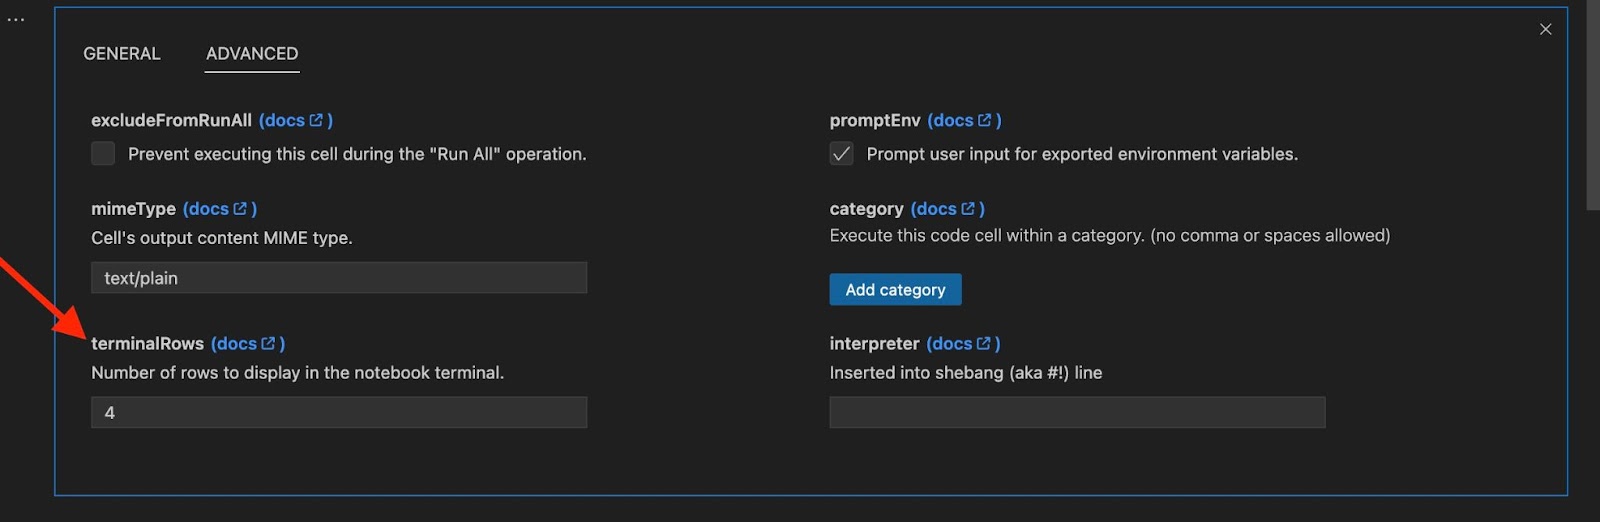Select the ADVANCED tab

coord(252,54)
